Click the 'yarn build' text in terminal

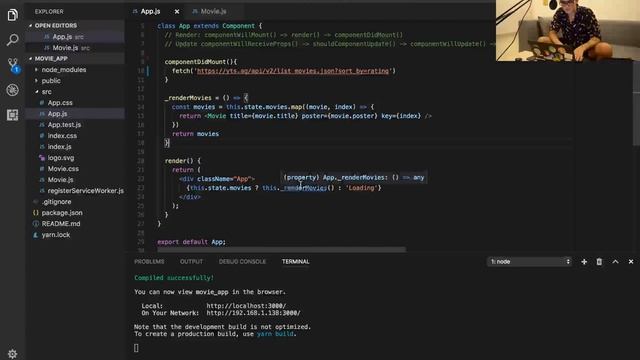click(x=275, y=334)
